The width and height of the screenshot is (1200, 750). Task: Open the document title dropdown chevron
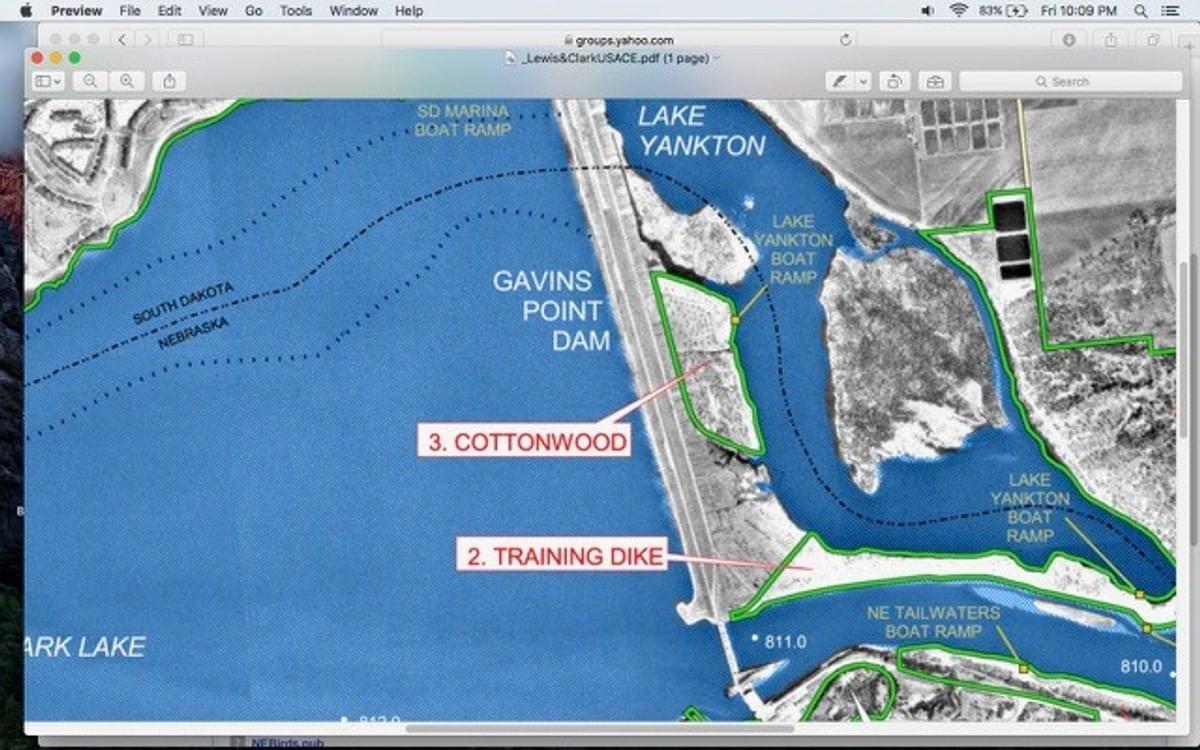tap(716, 58)
